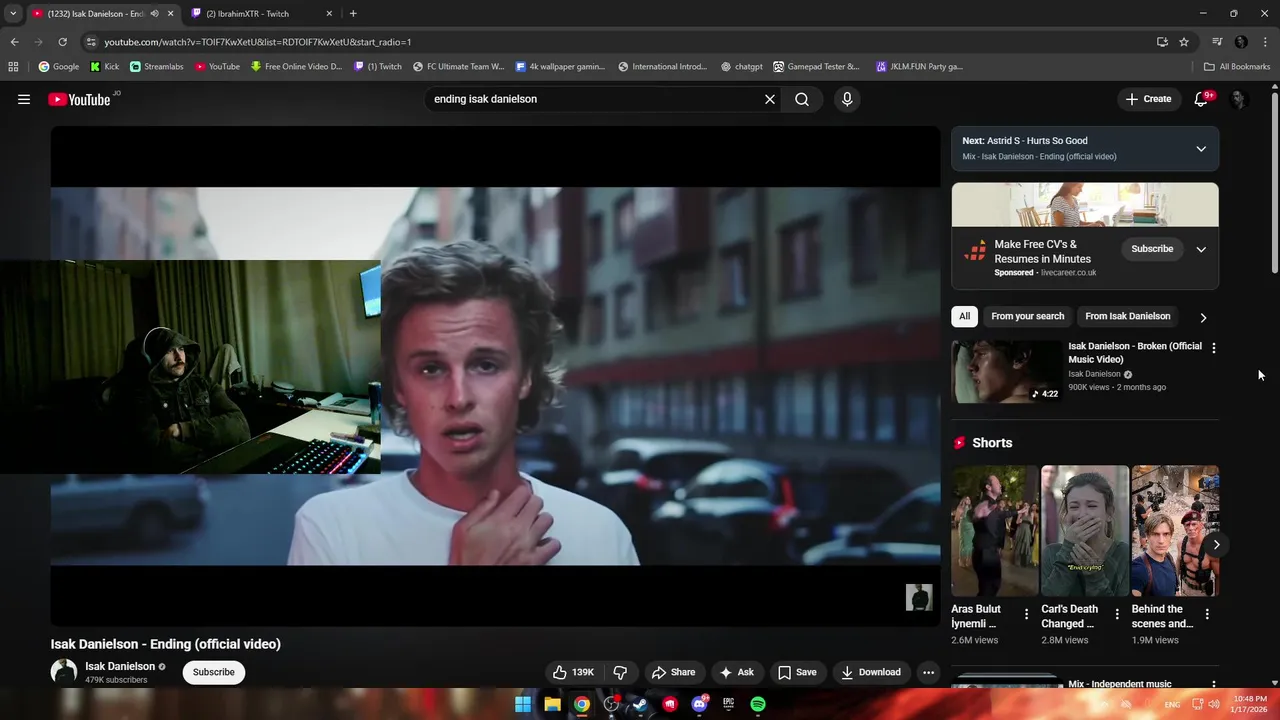Open Kick bookmark
Screen dimensions: 1280x720
click(x=105, y=67)
